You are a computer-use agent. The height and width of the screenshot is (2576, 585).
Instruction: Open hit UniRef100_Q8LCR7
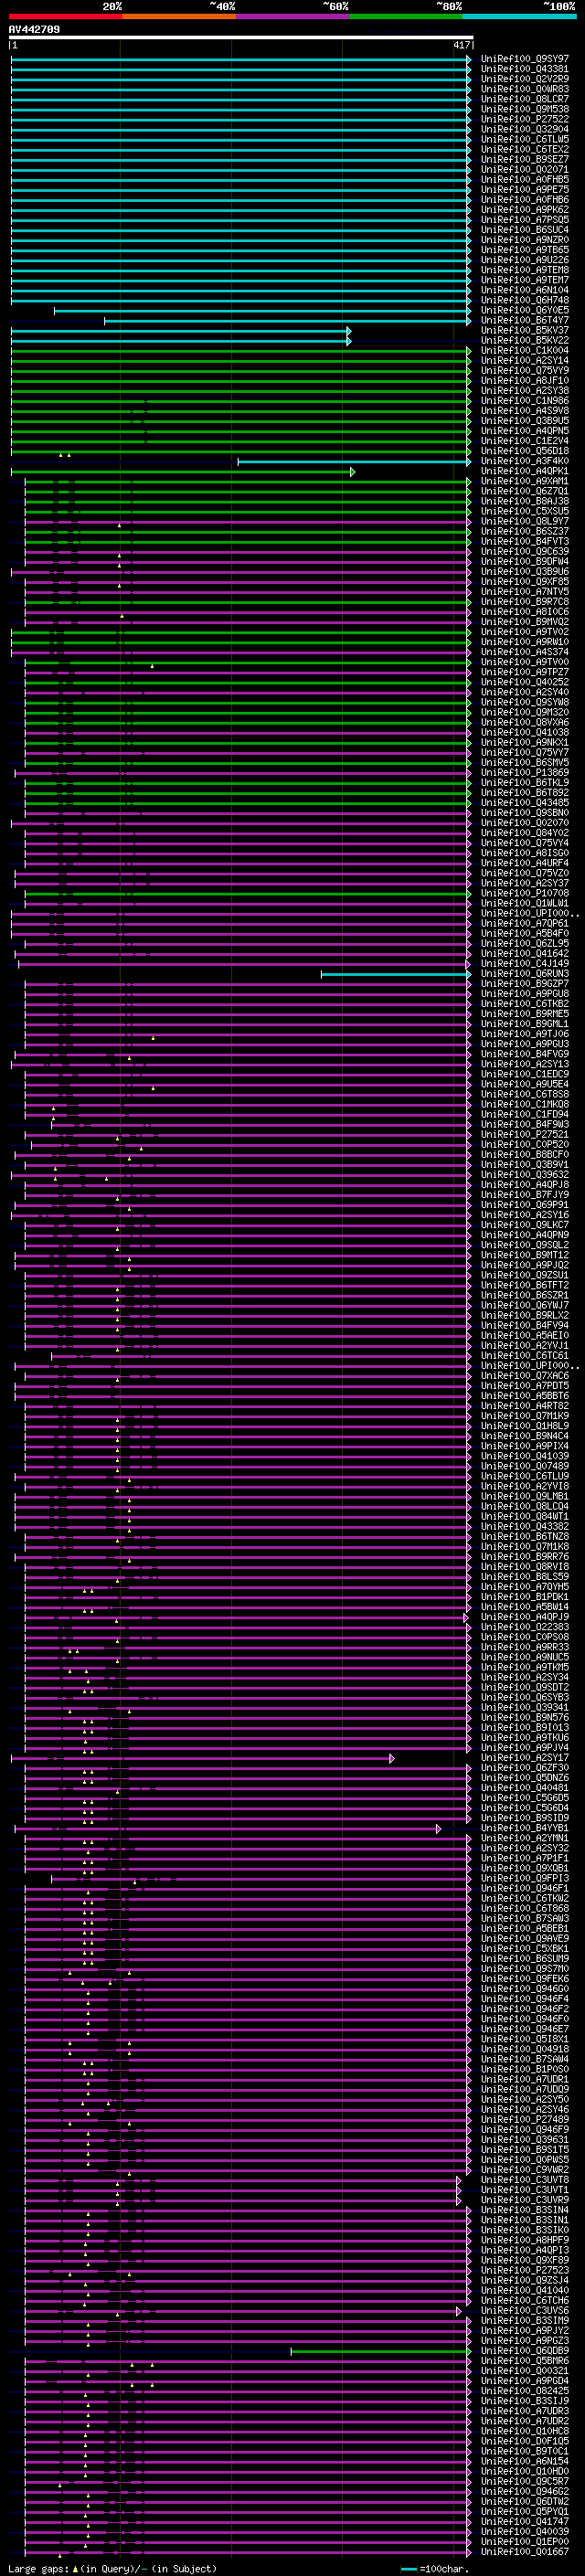(x=524, y=99)
